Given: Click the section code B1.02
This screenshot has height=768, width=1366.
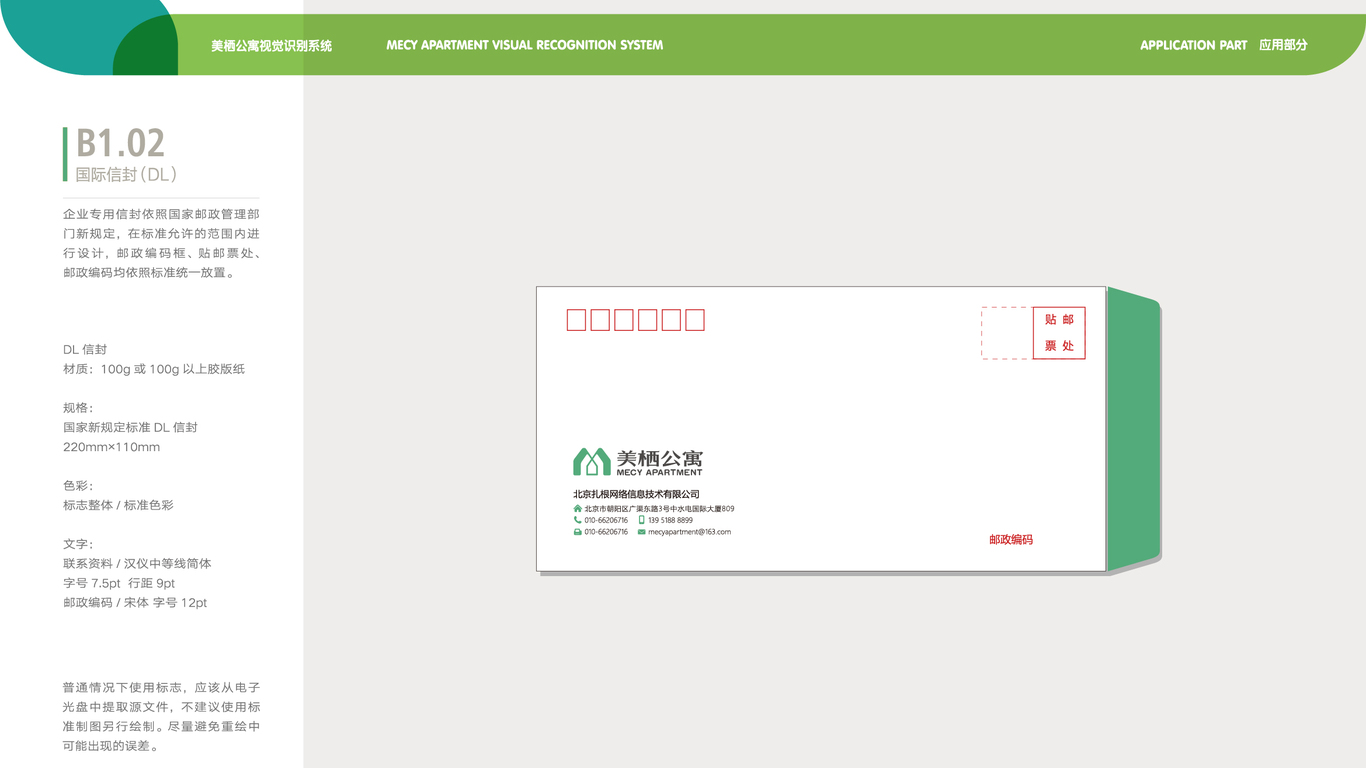Looking at the screenshot, I should (120, 143).
